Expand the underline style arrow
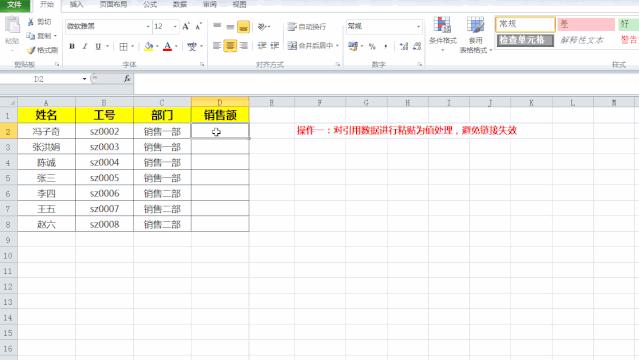Viewport: 639px width, 360px height. tap(107, 46)
